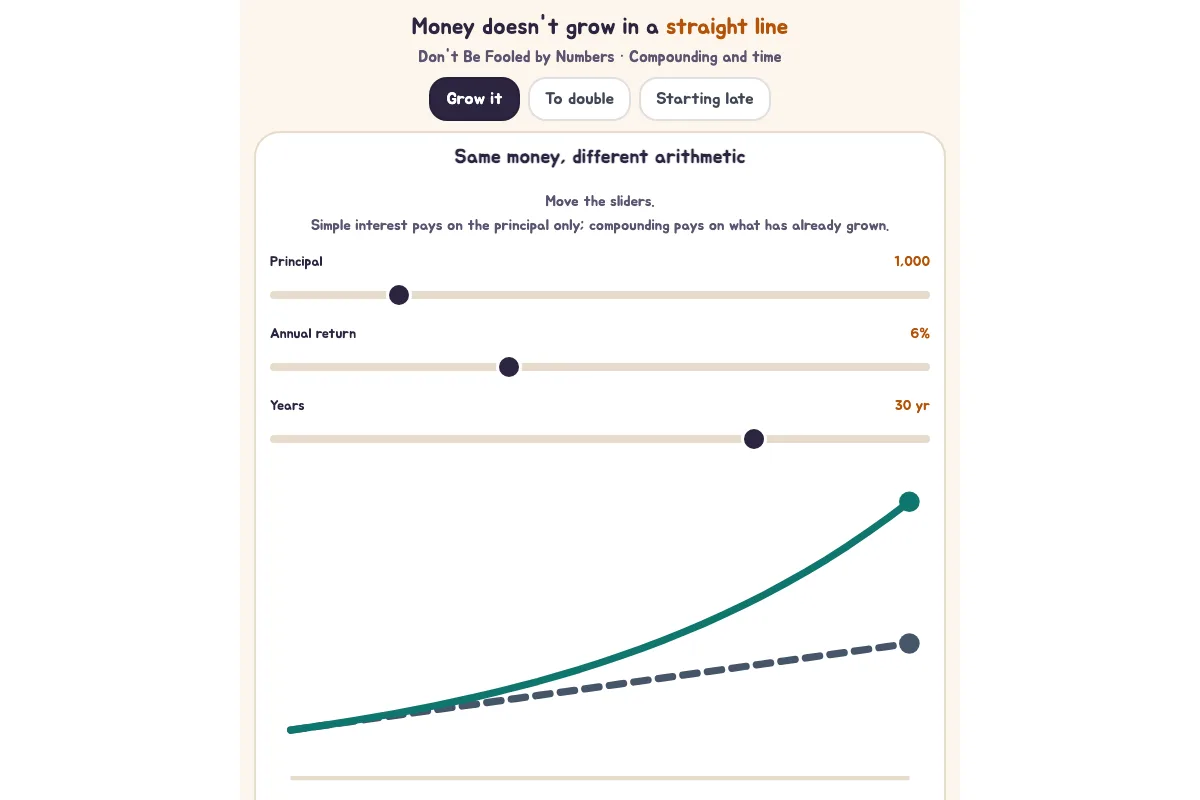Image resolution: width=1200 pixels, height=800 pixels.
Task: Click the 30 yr years value
Action: [x=912, y=405]
